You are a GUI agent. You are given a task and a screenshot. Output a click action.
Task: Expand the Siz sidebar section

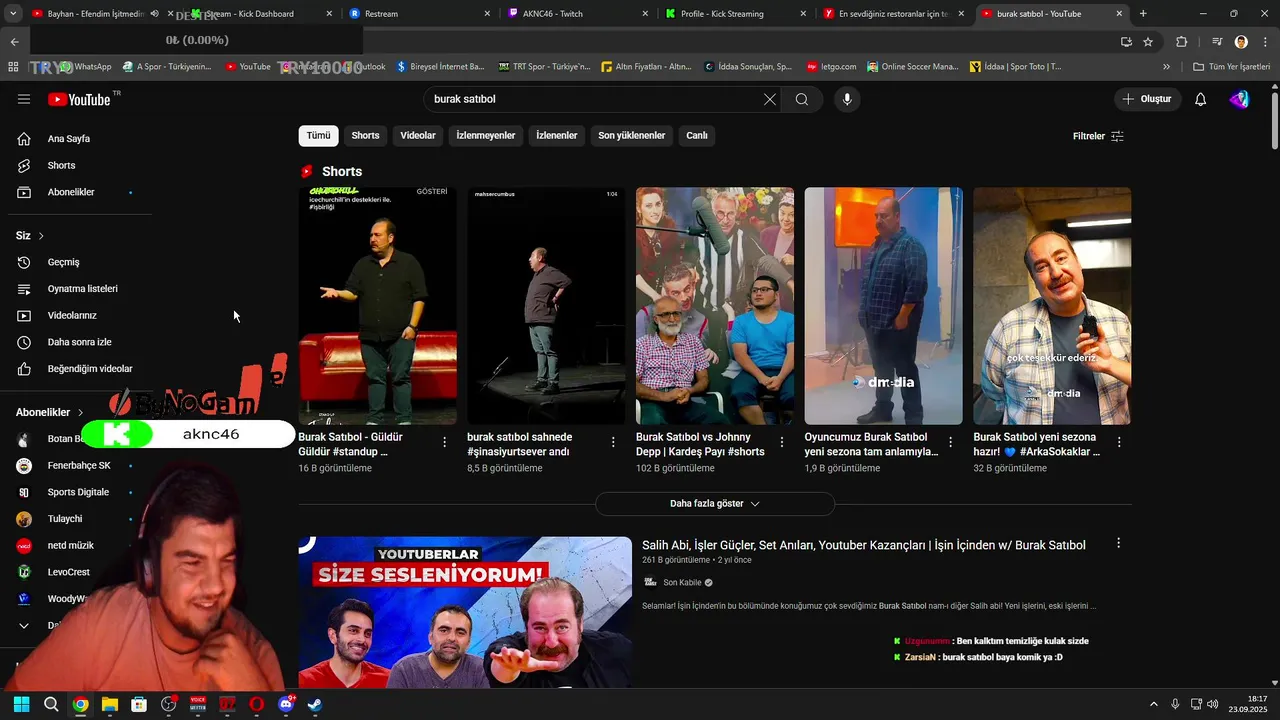(30, 236)
